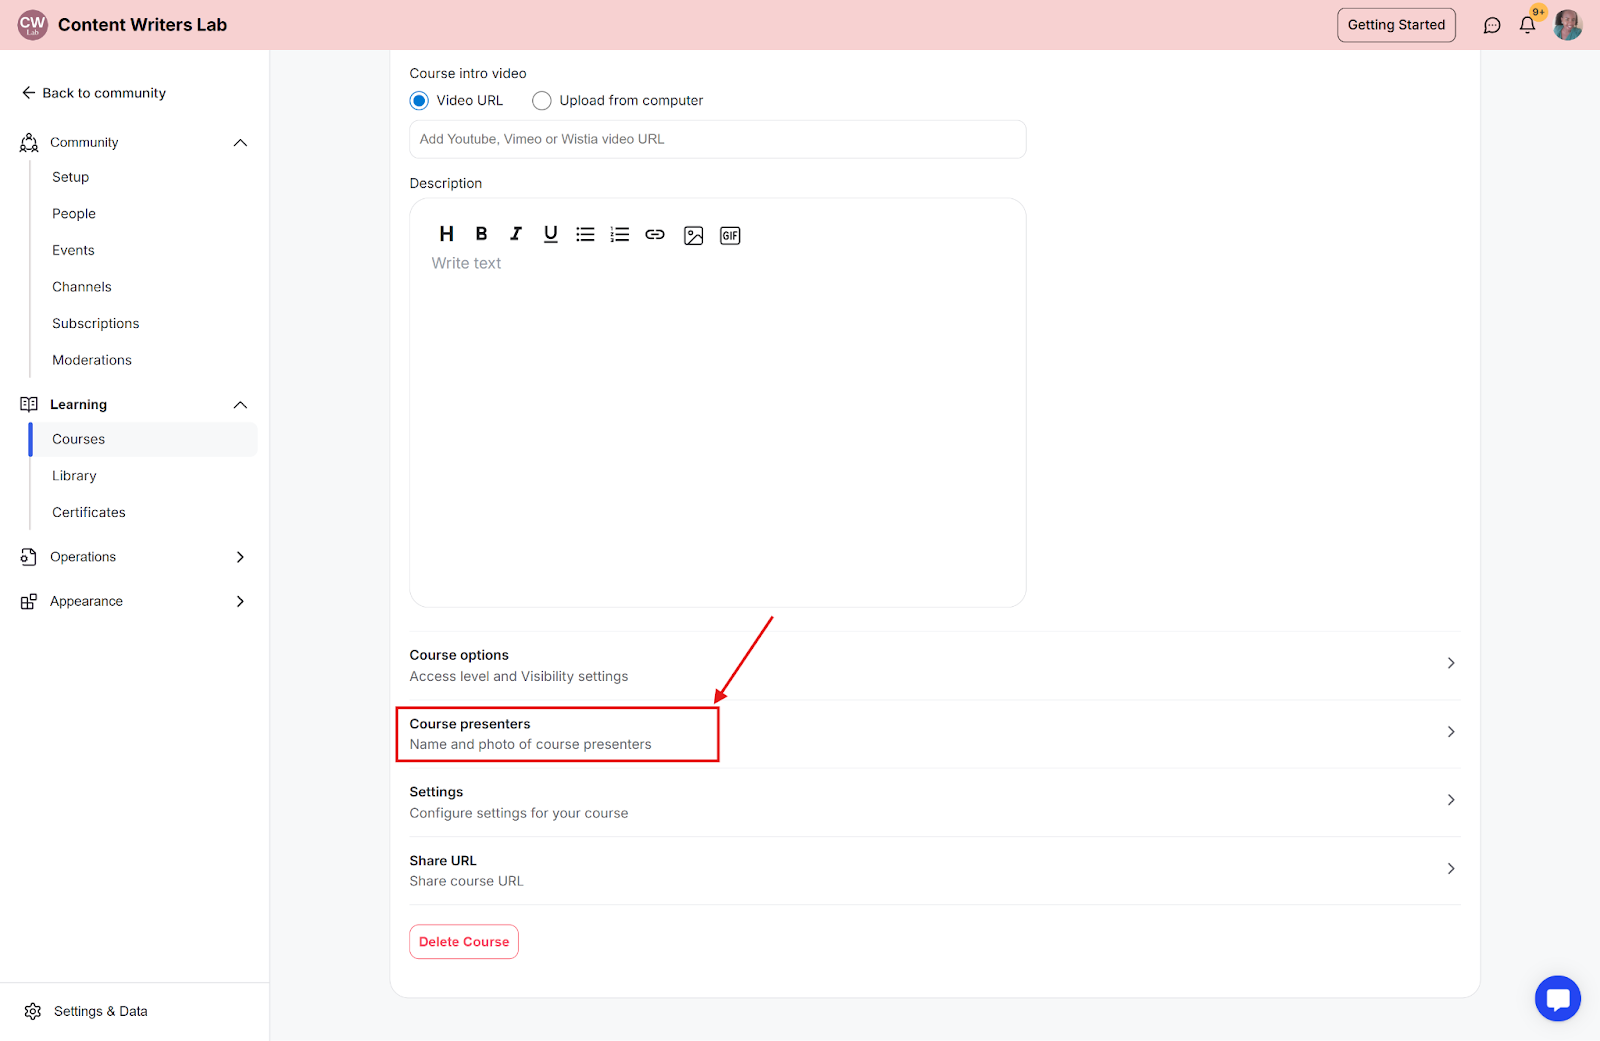Insert a hyperlink in description

click(x=655, y=234)
